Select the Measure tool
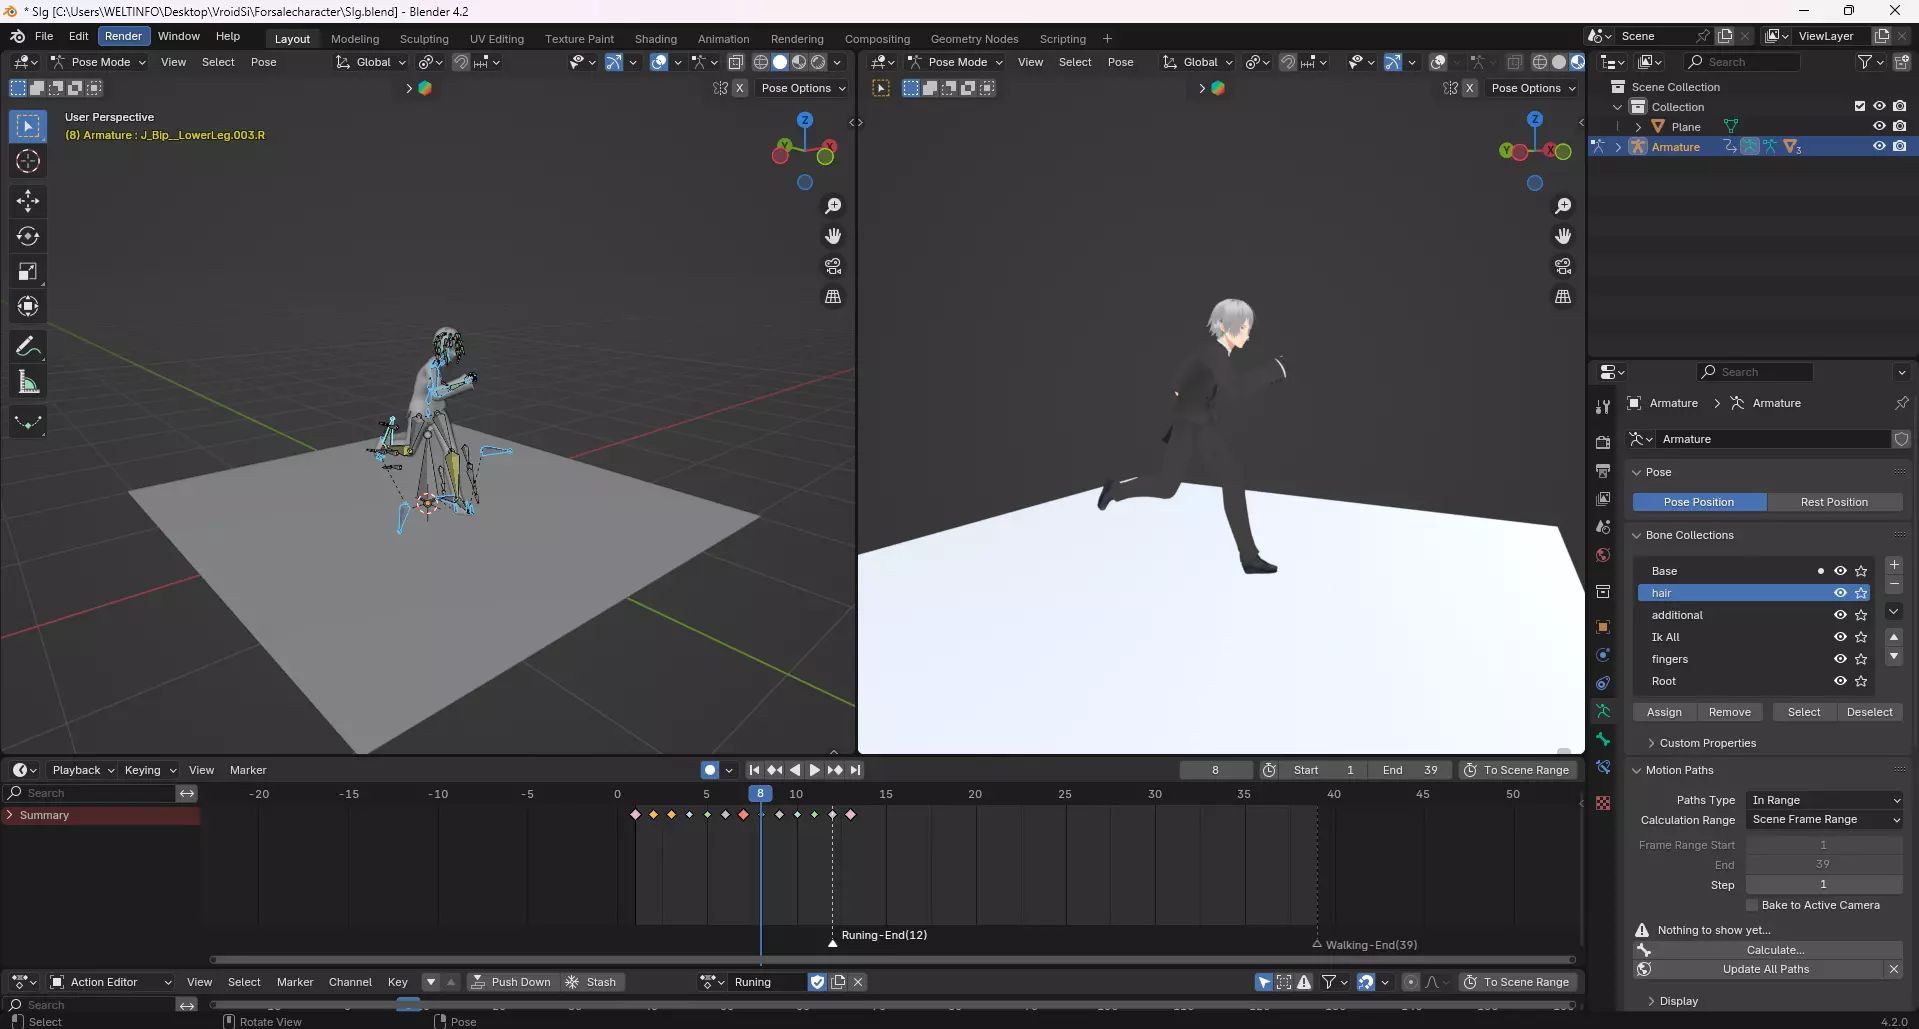The width and height of the screenshot is (1919, 1029). [x=28, y=382]
